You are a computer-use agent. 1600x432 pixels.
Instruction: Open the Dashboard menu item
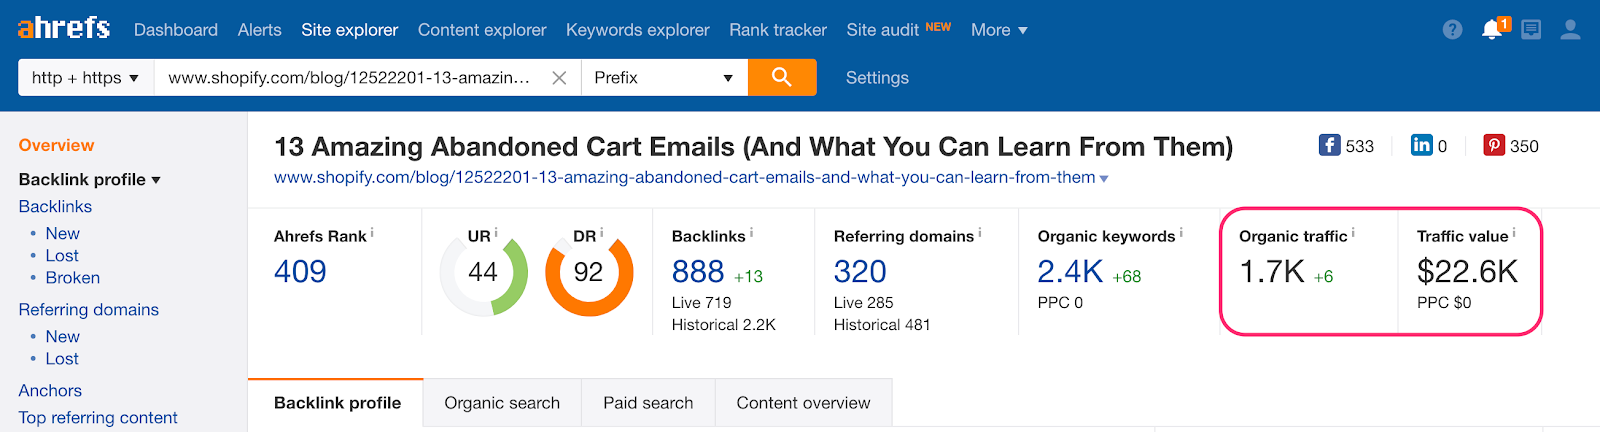coord(176,30)
